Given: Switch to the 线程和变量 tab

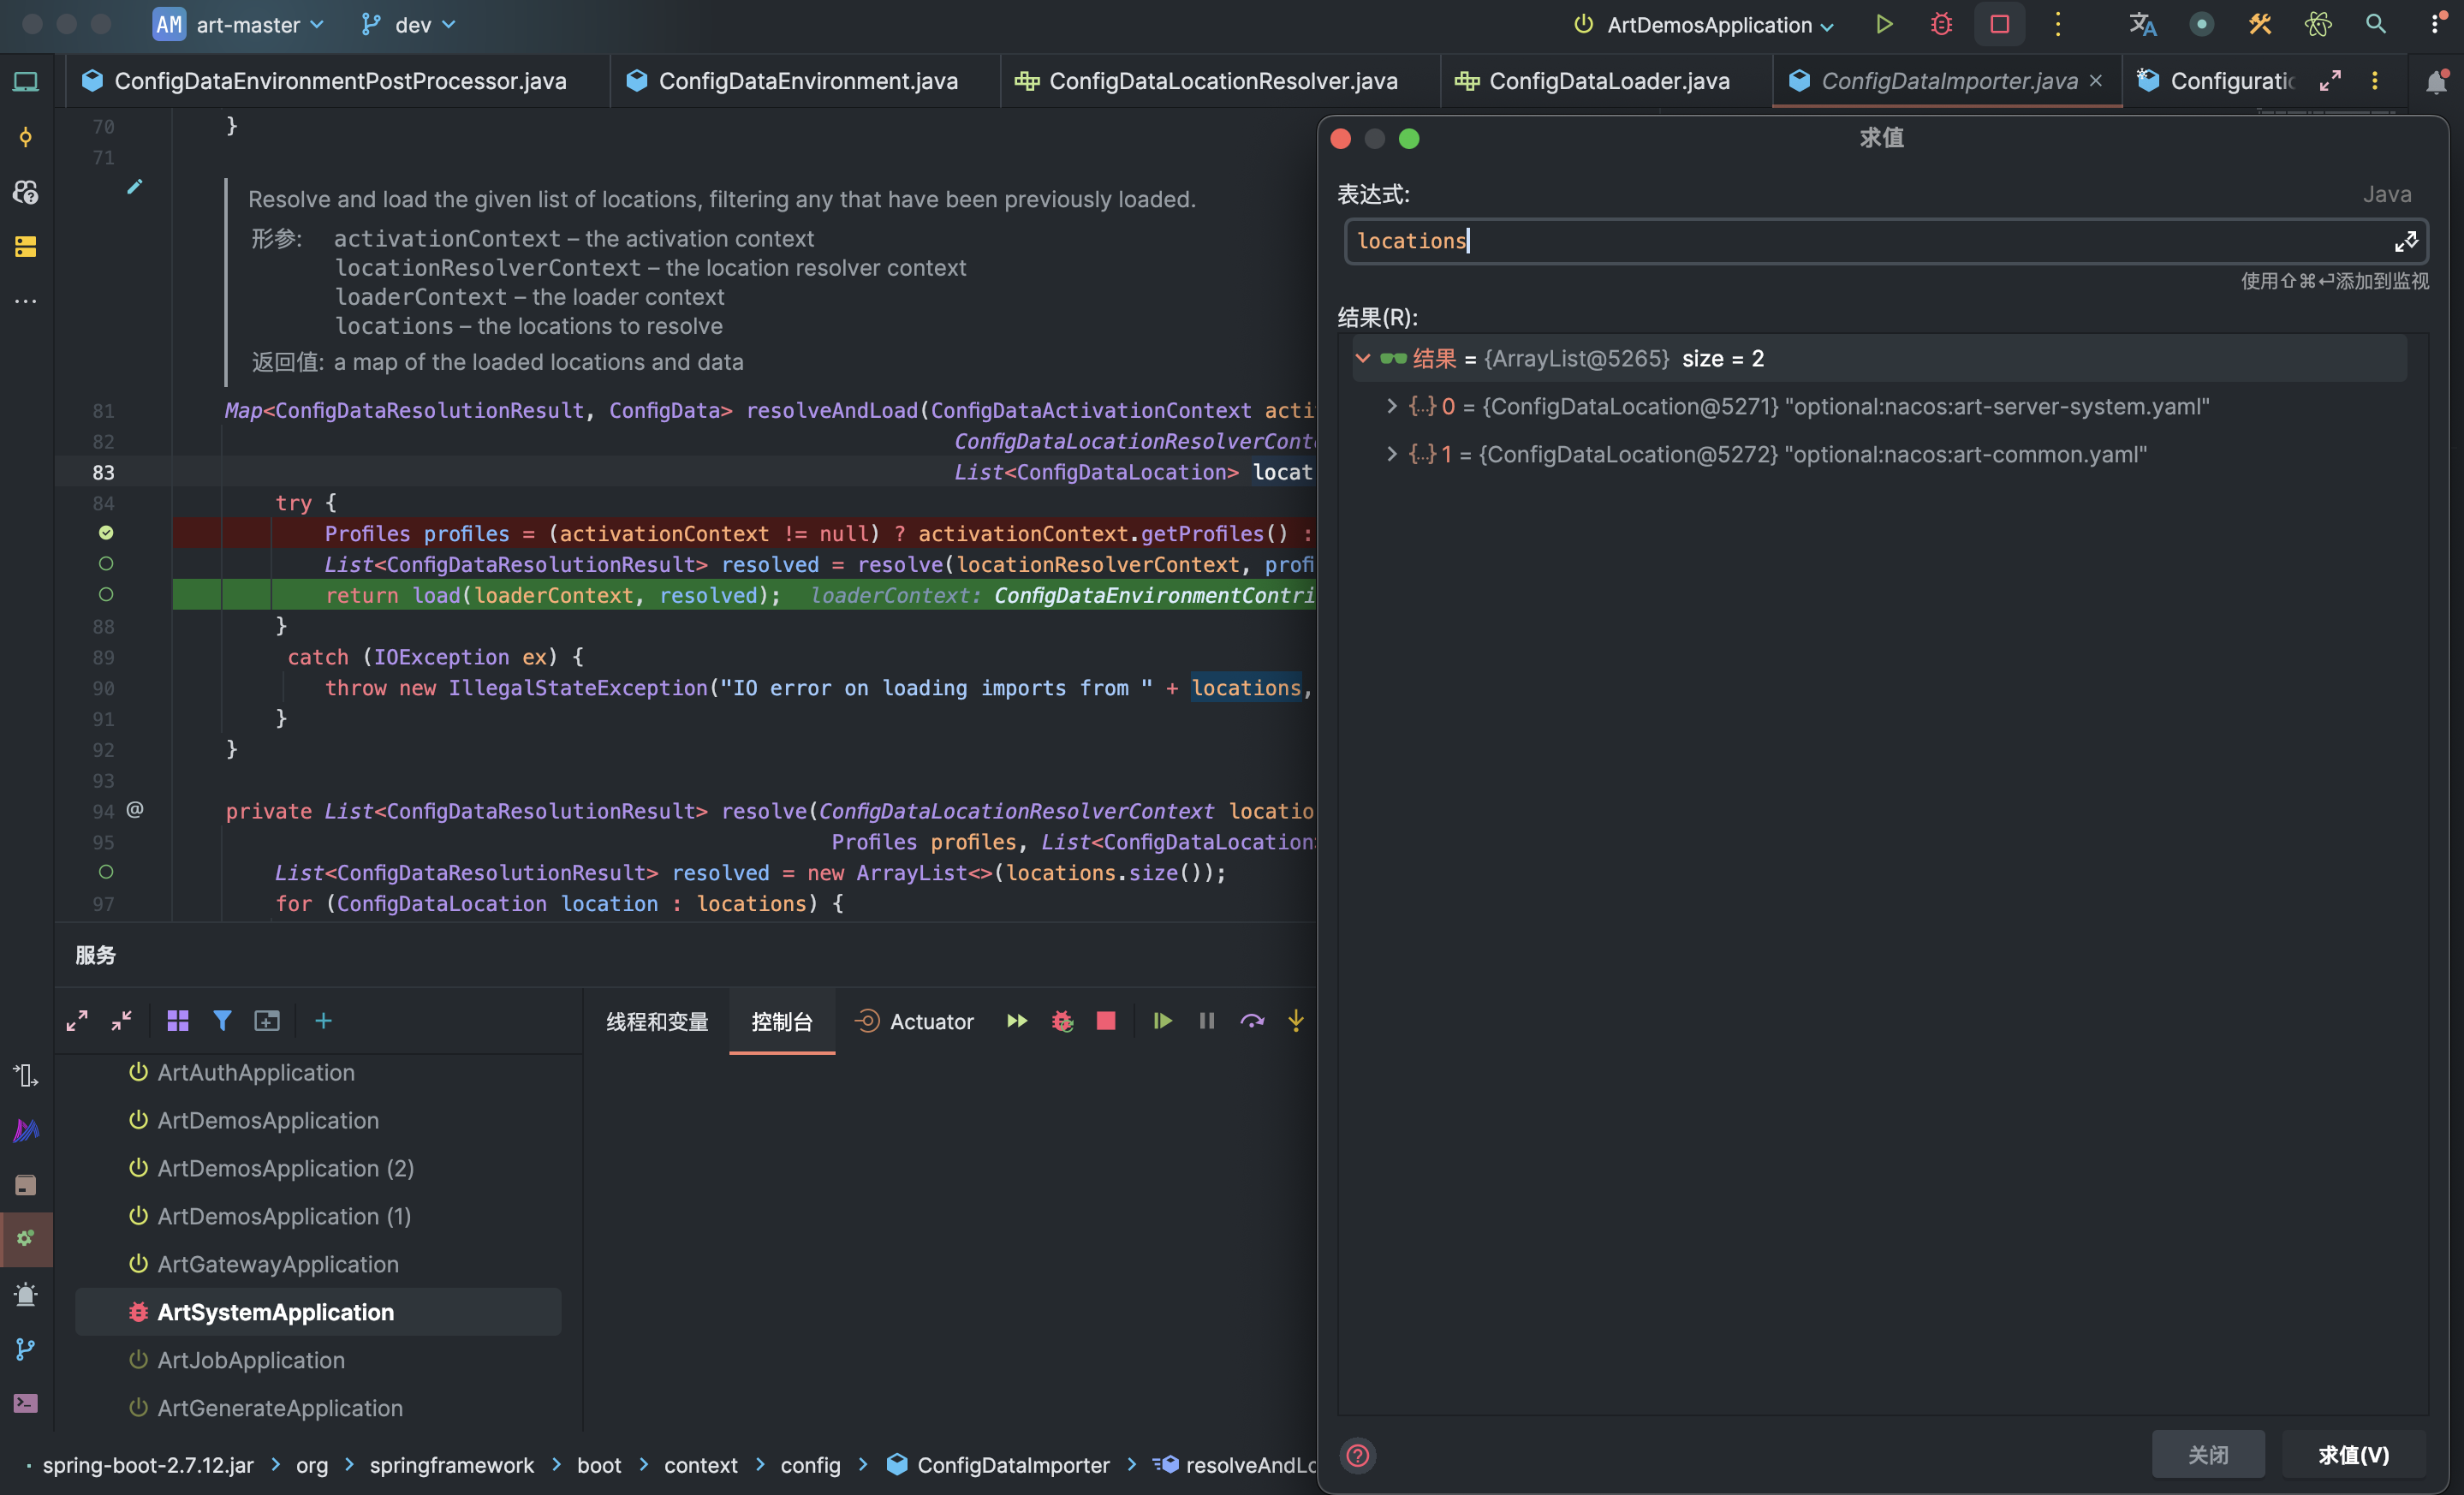Looking at the screenshot, I should pyautogui.click(x=657, y=1021).
